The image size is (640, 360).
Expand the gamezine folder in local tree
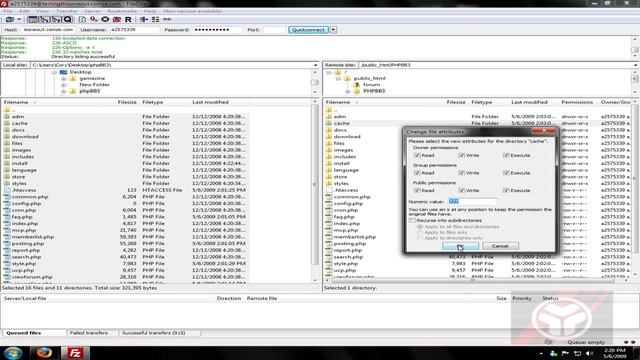point(64,78)
